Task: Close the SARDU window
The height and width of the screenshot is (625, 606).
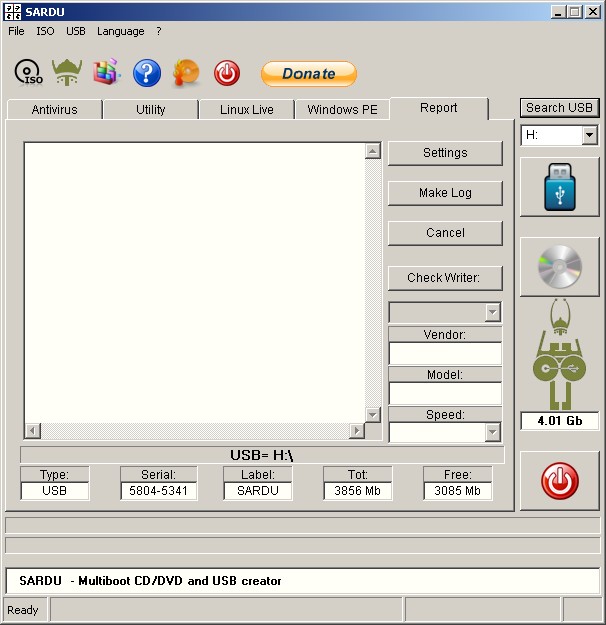Action: click(x=593, y=12)
